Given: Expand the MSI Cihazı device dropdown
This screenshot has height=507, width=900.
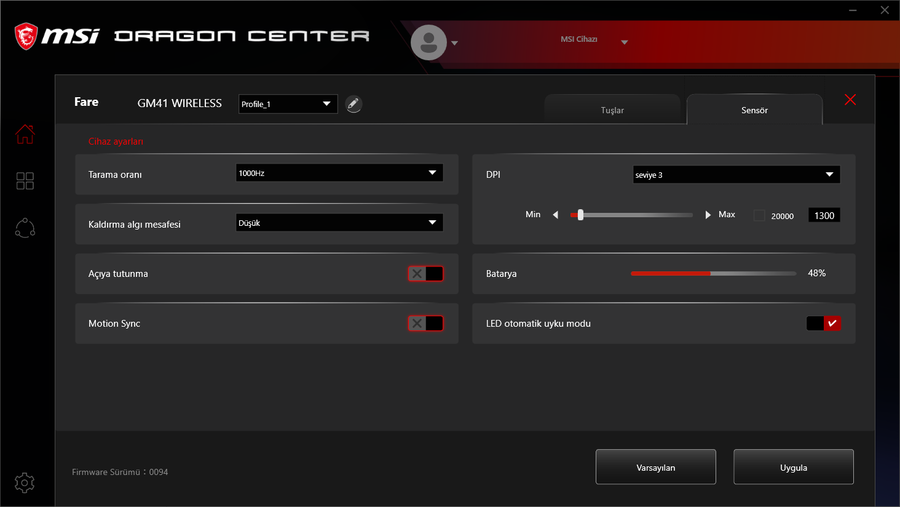Looking at the screenshot, I should [x=624, y=42].
